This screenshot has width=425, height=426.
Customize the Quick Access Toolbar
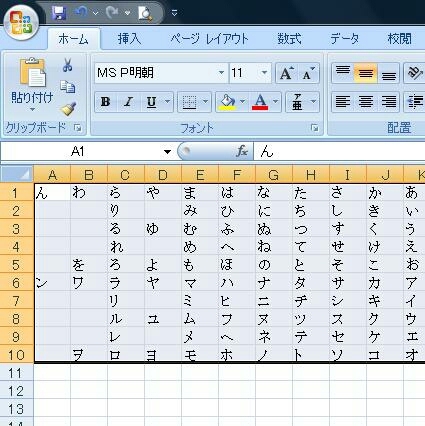[174, 13]
